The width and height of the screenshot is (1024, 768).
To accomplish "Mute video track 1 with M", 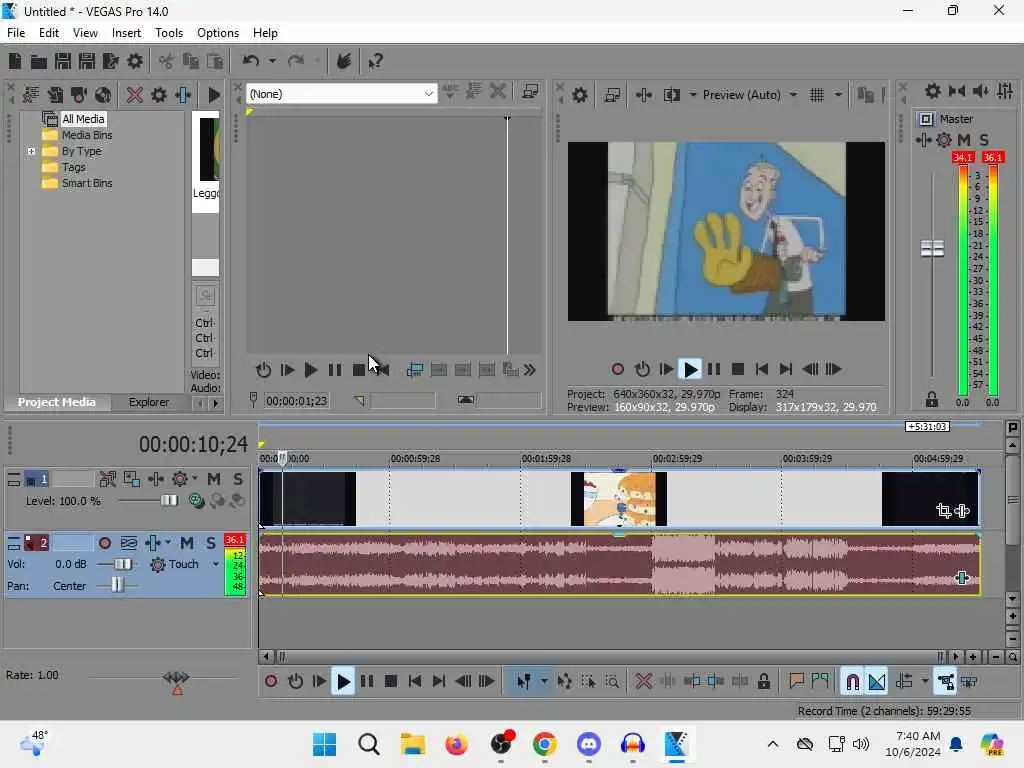I will click(214, 479).
